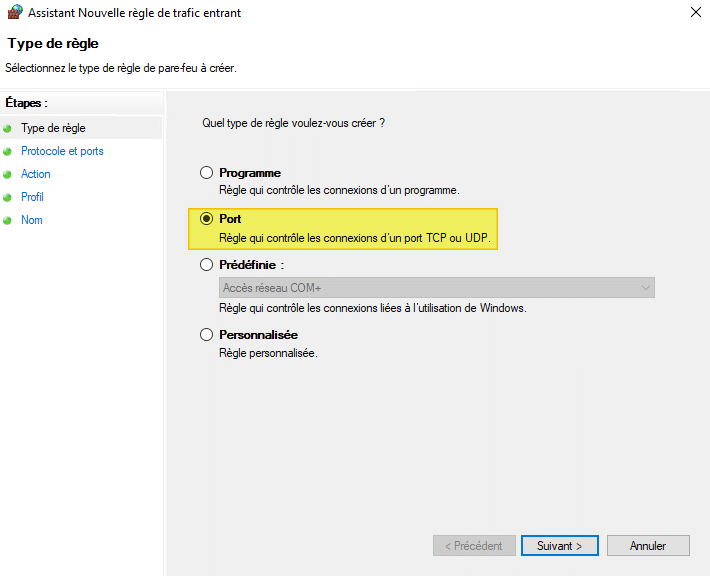Click green bullet beside Profil step

(x=8, y=198)
